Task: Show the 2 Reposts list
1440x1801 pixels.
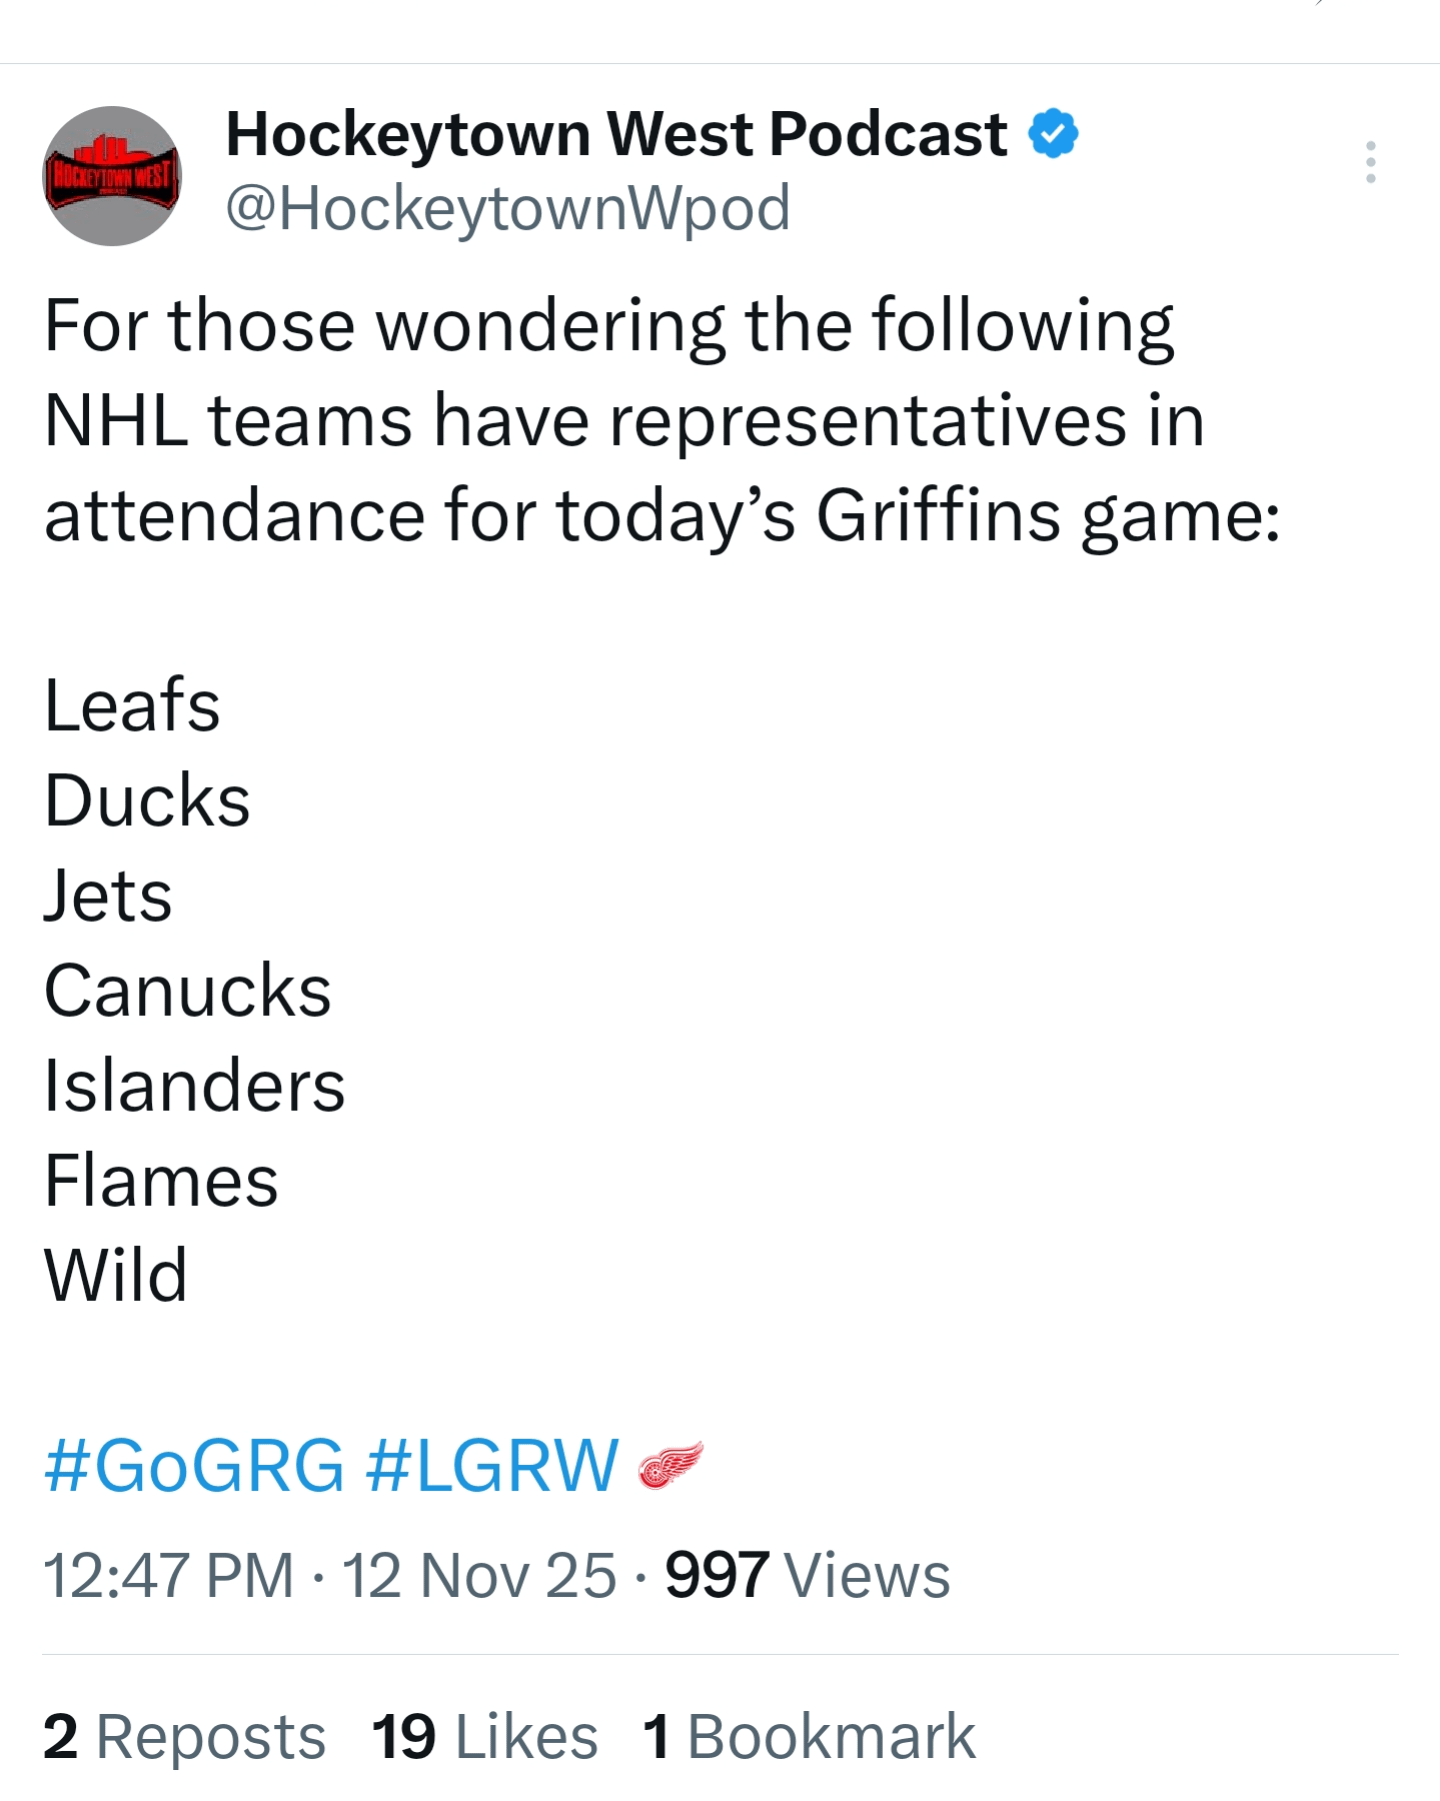Action: click(x=184, y=1736)
